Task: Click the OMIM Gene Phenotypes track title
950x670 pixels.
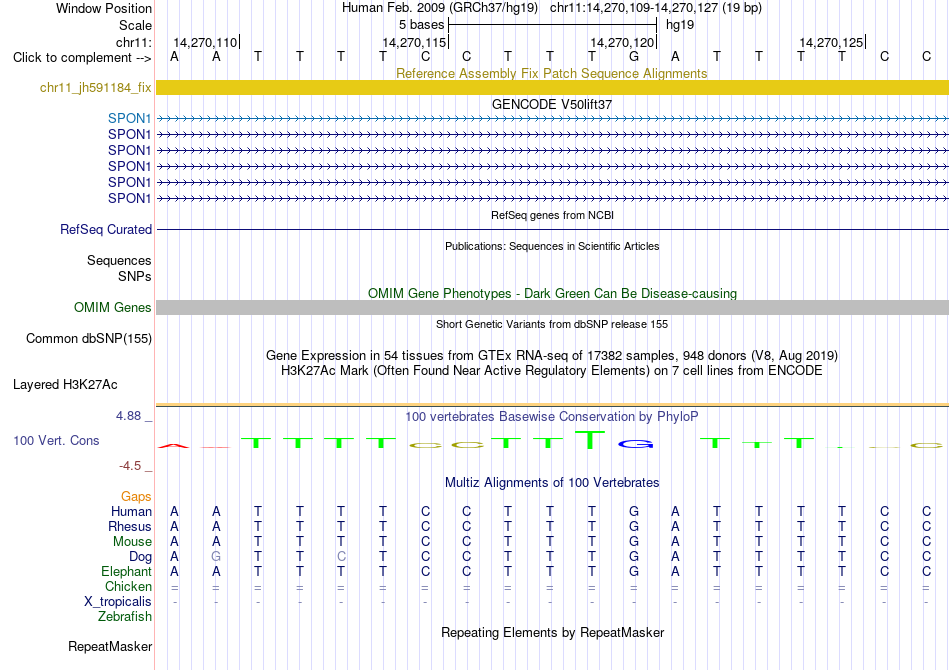Action: pos(553,293)
